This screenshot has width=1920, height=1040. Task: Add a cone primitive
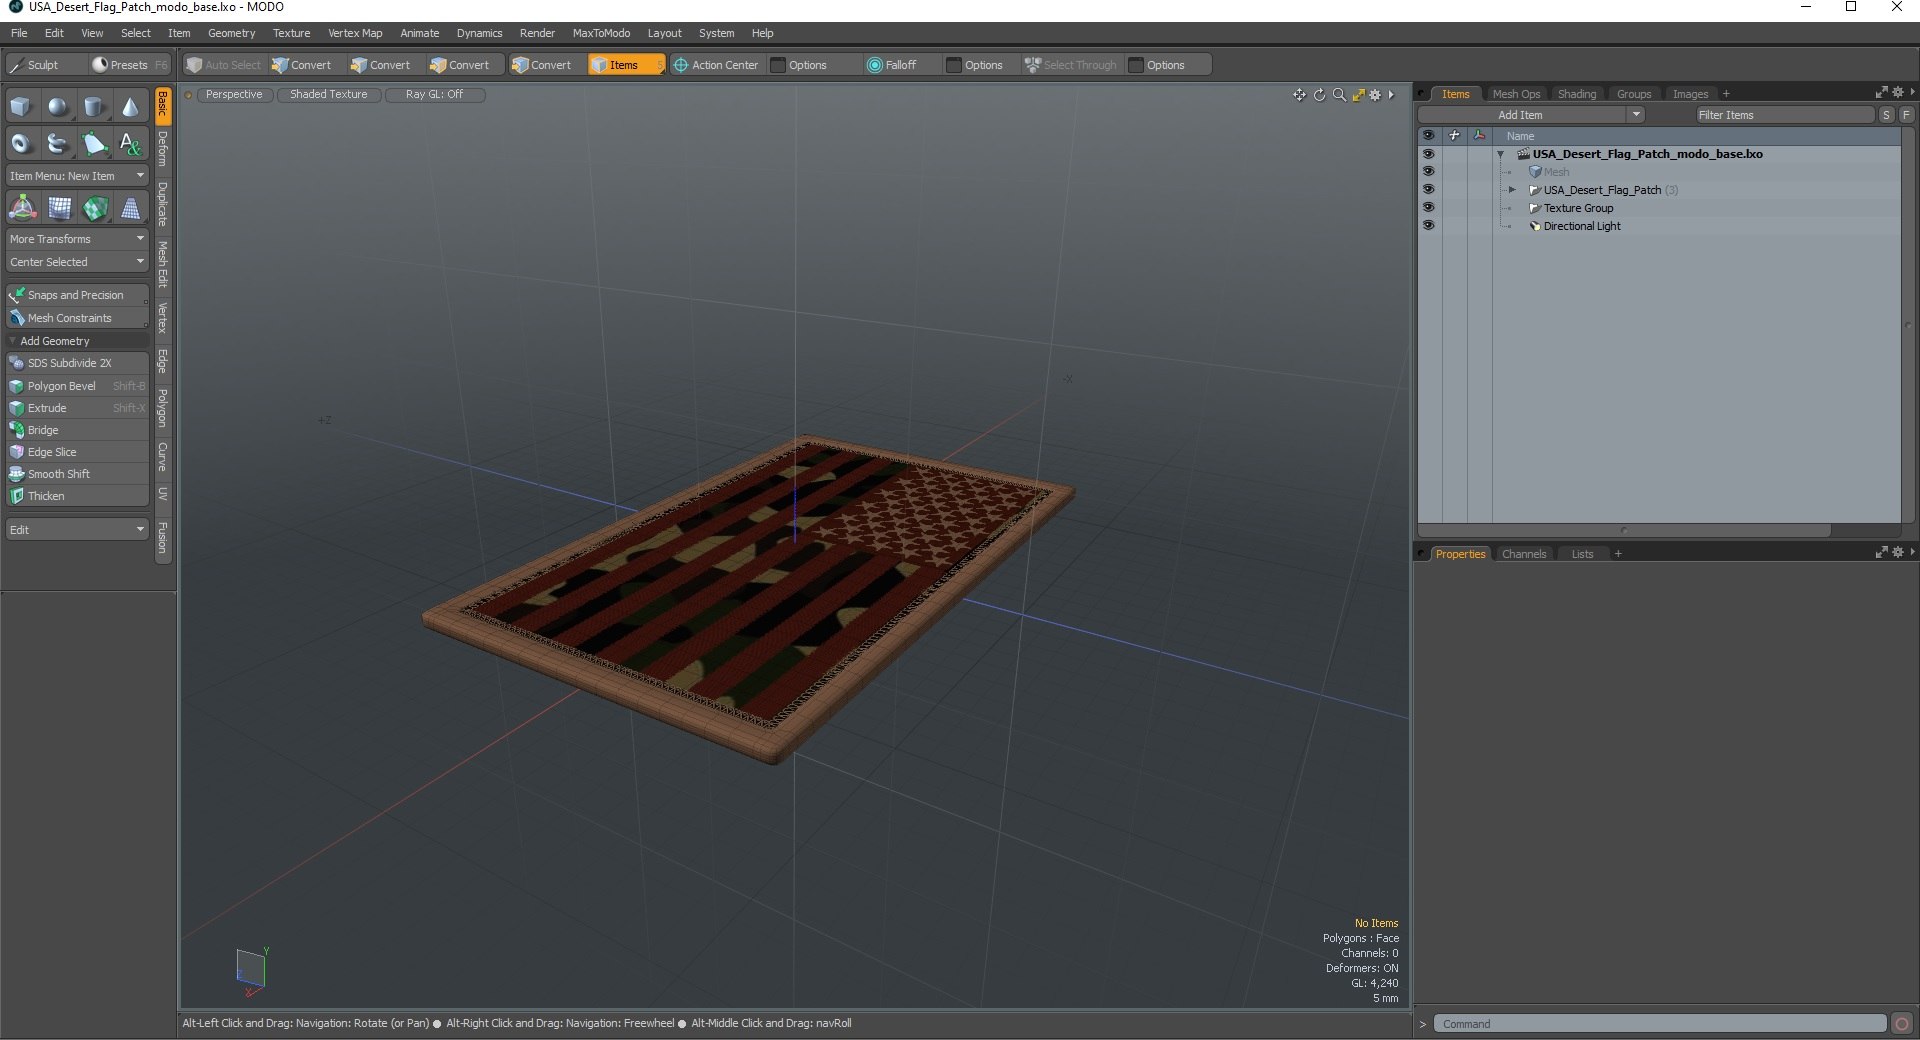pos(130,107)
